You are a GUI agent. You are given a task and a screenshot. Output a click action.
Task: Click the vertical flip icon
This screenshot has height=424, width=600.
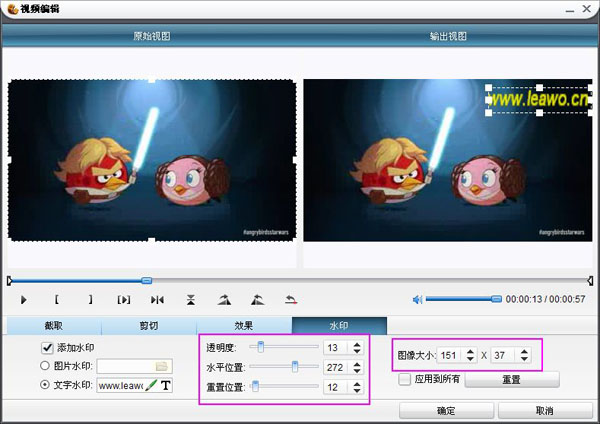tap(191, 300)
